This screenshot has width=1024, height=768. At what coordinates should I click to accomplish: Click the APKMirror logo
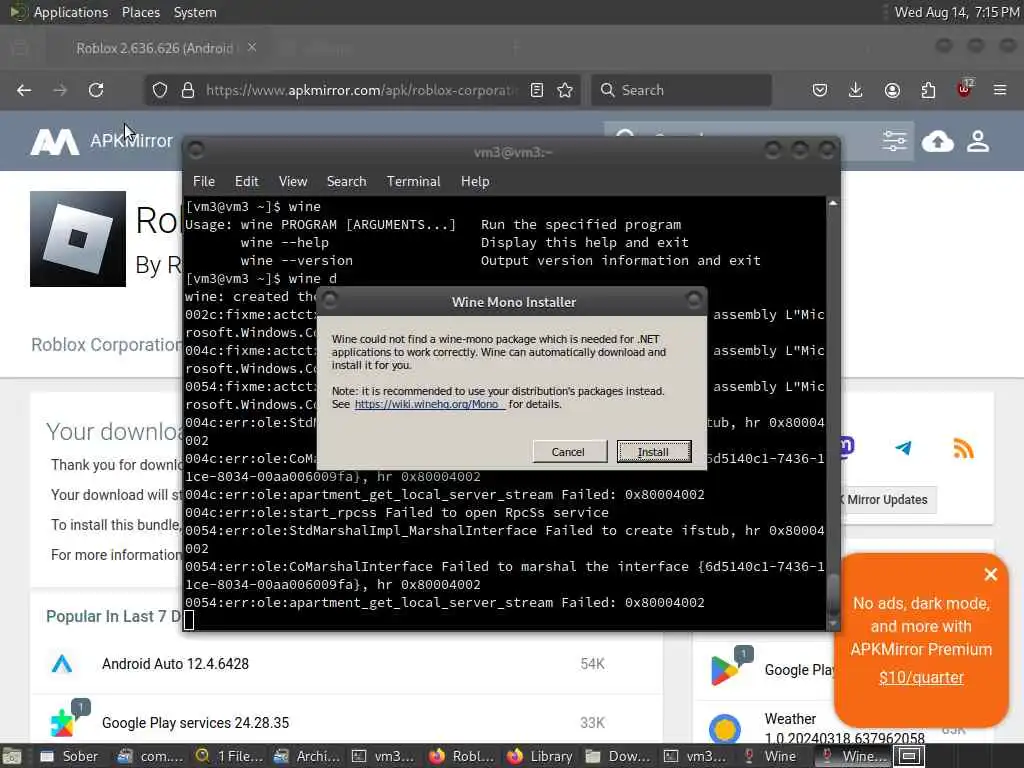pyautogui.click(x=101, y=141)
